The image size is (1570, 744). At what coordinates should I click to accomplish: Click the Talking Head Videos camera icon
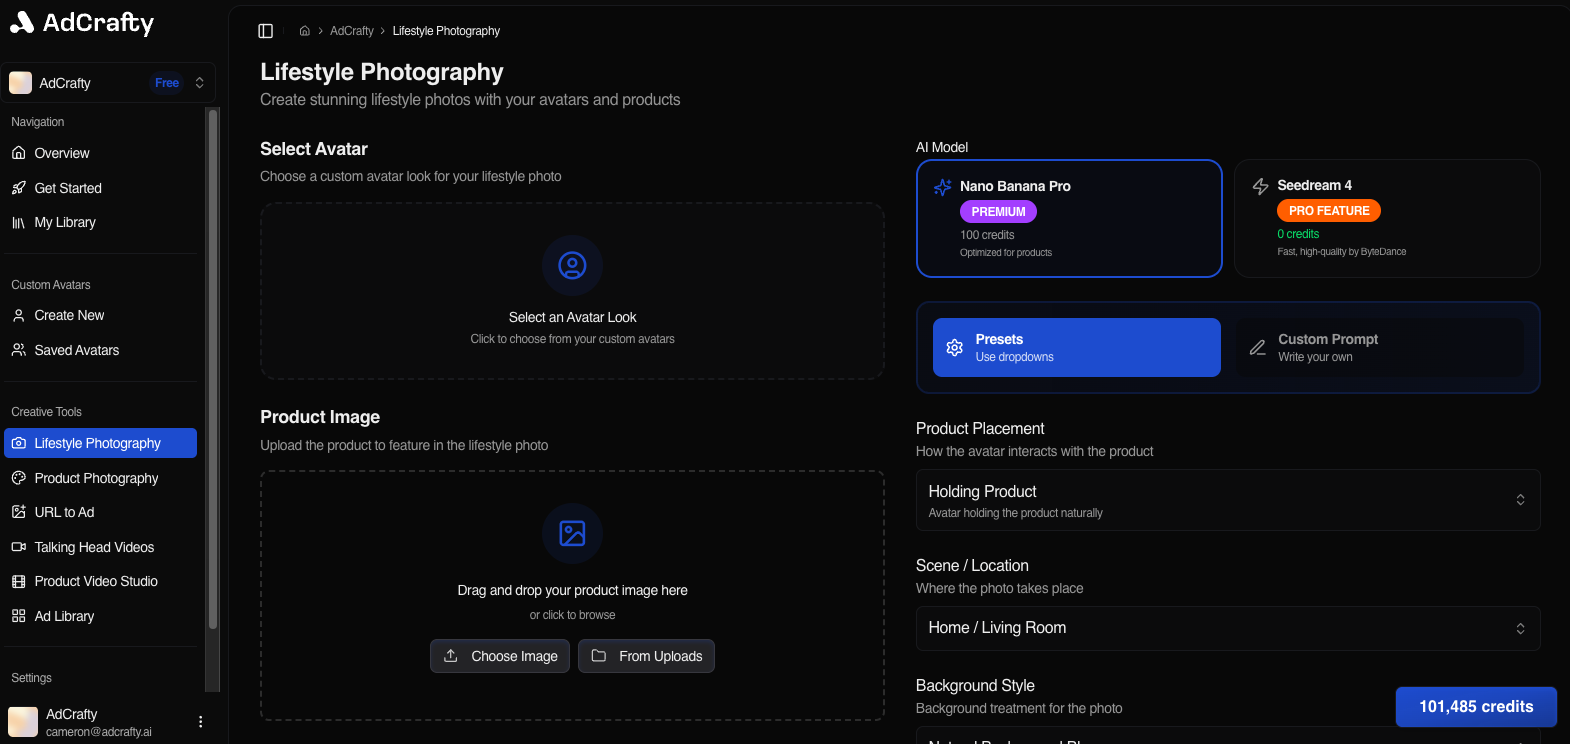pos(19,547)
